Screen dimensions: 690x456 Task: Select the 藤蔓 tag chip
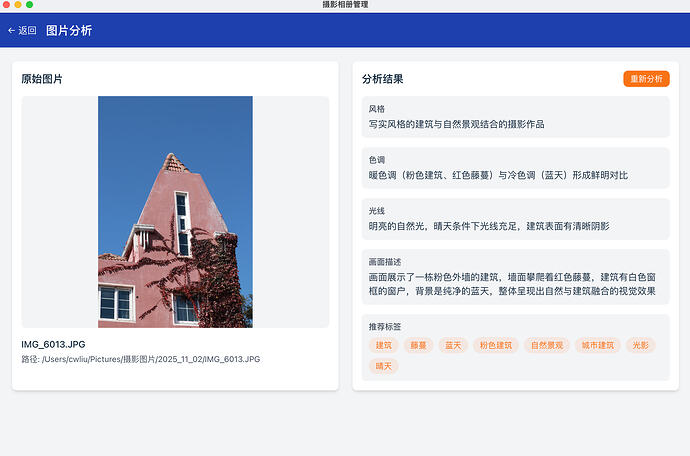pos(418,345)
